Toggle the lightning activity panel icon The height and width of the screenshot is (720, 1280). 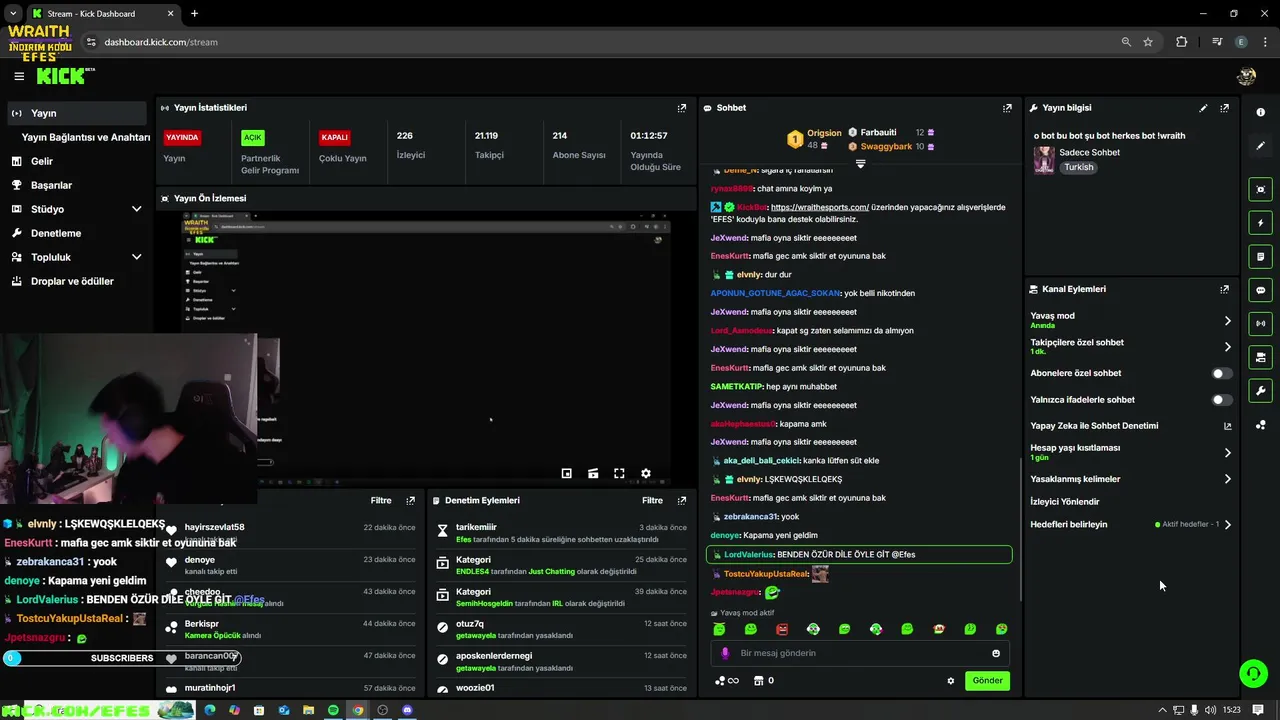pyautogui.click(x=1261, y=223)
